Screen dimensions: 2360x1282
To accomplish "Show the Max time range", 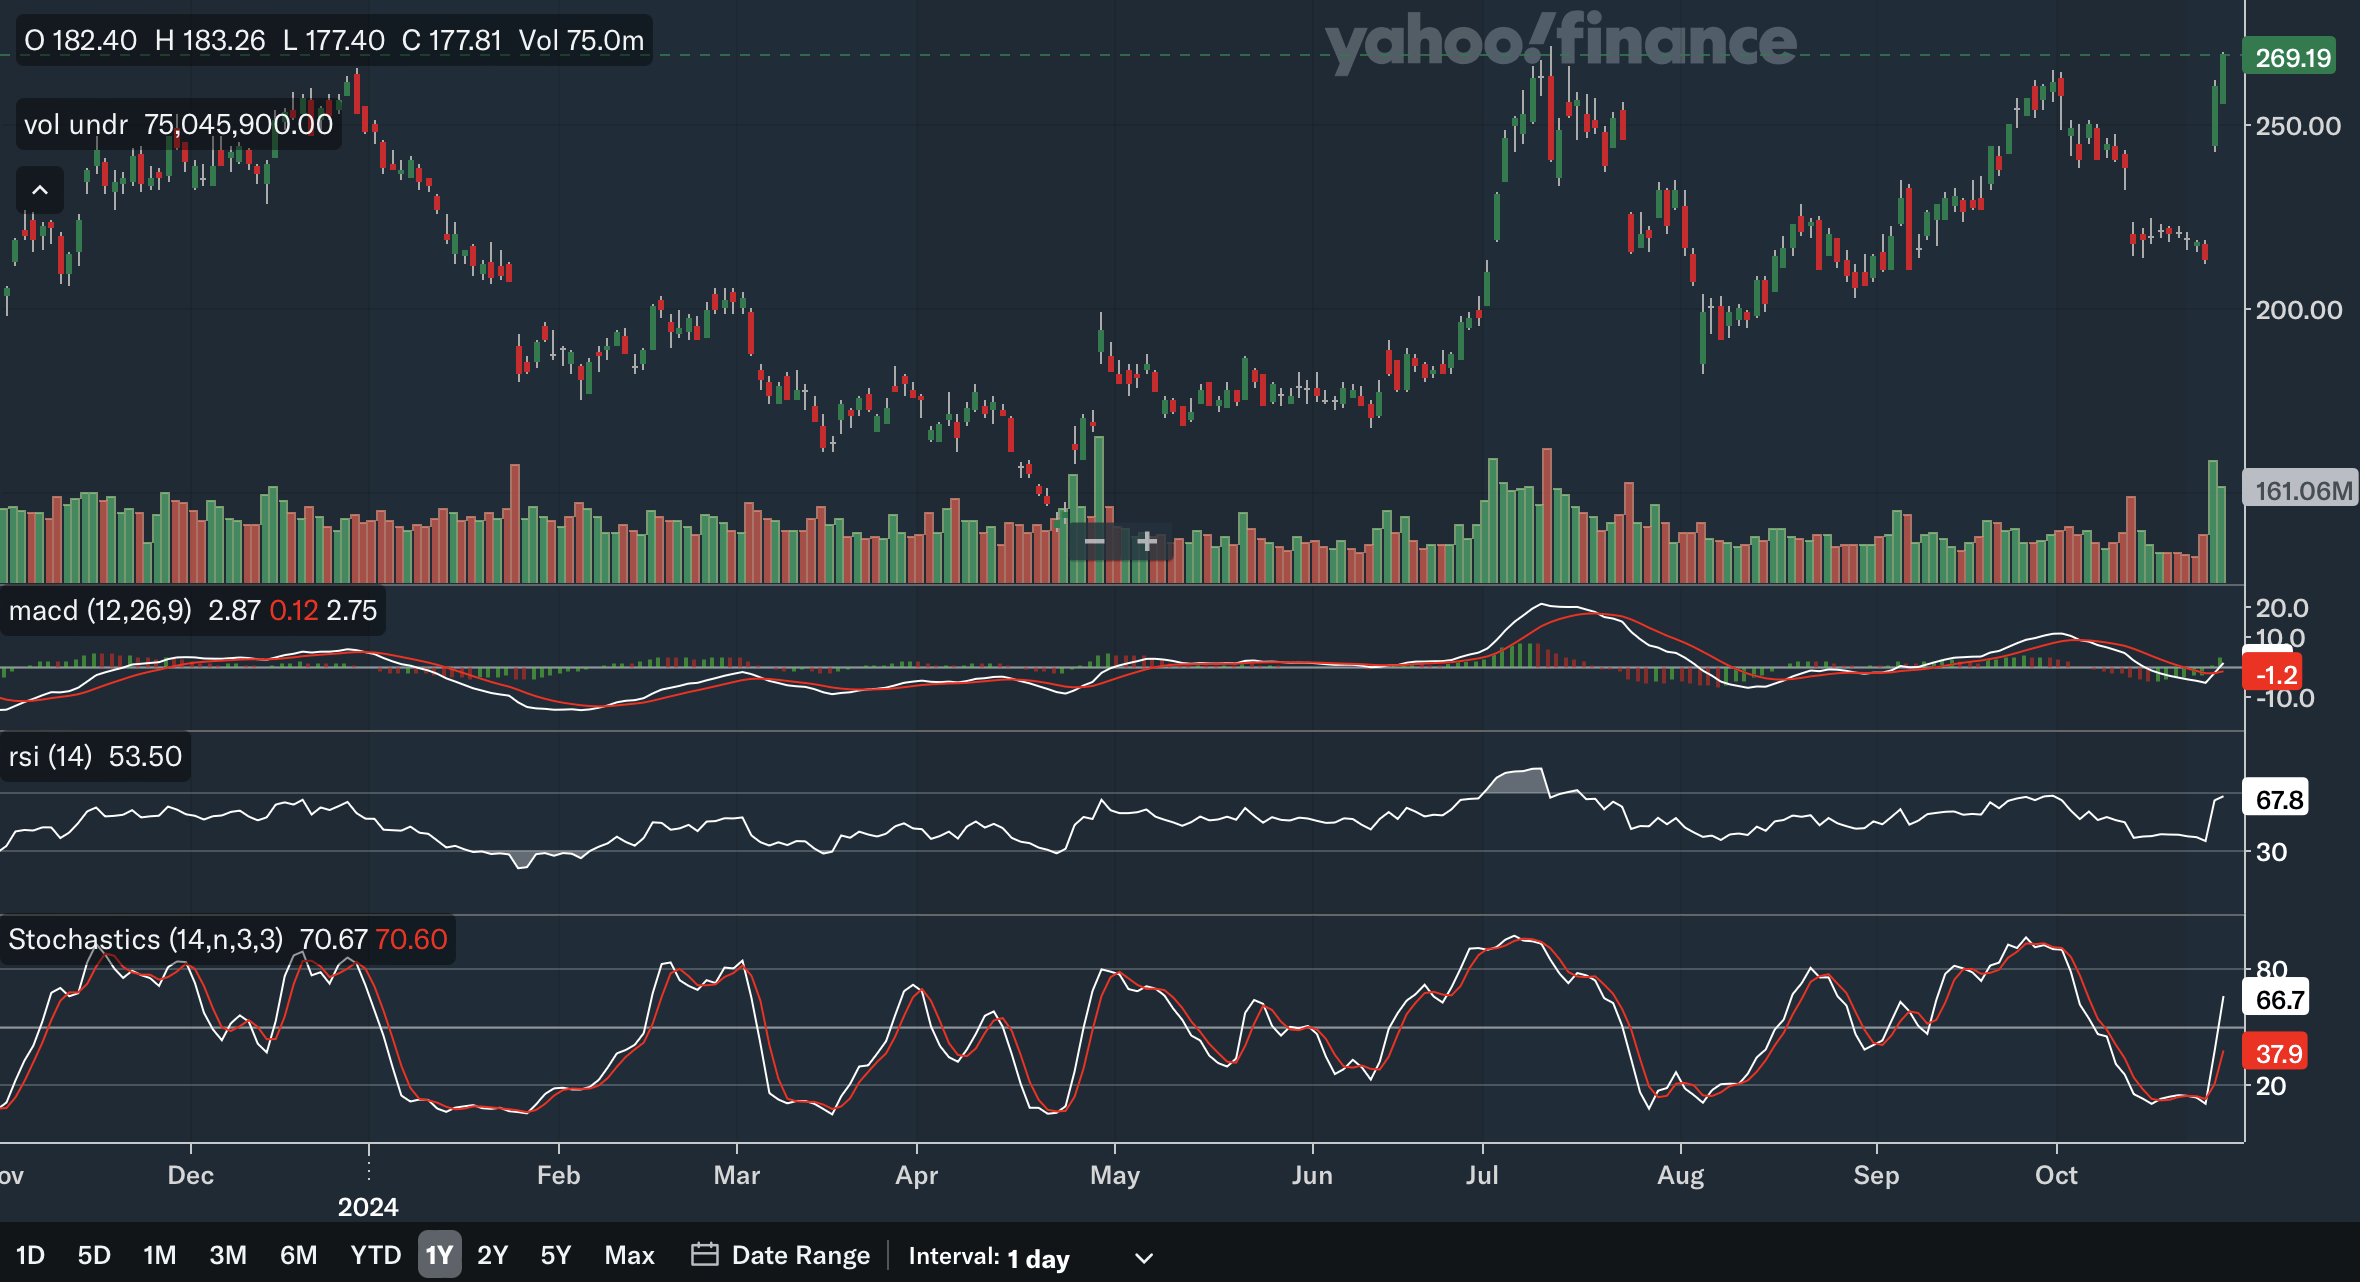I will pos(629,1255).
